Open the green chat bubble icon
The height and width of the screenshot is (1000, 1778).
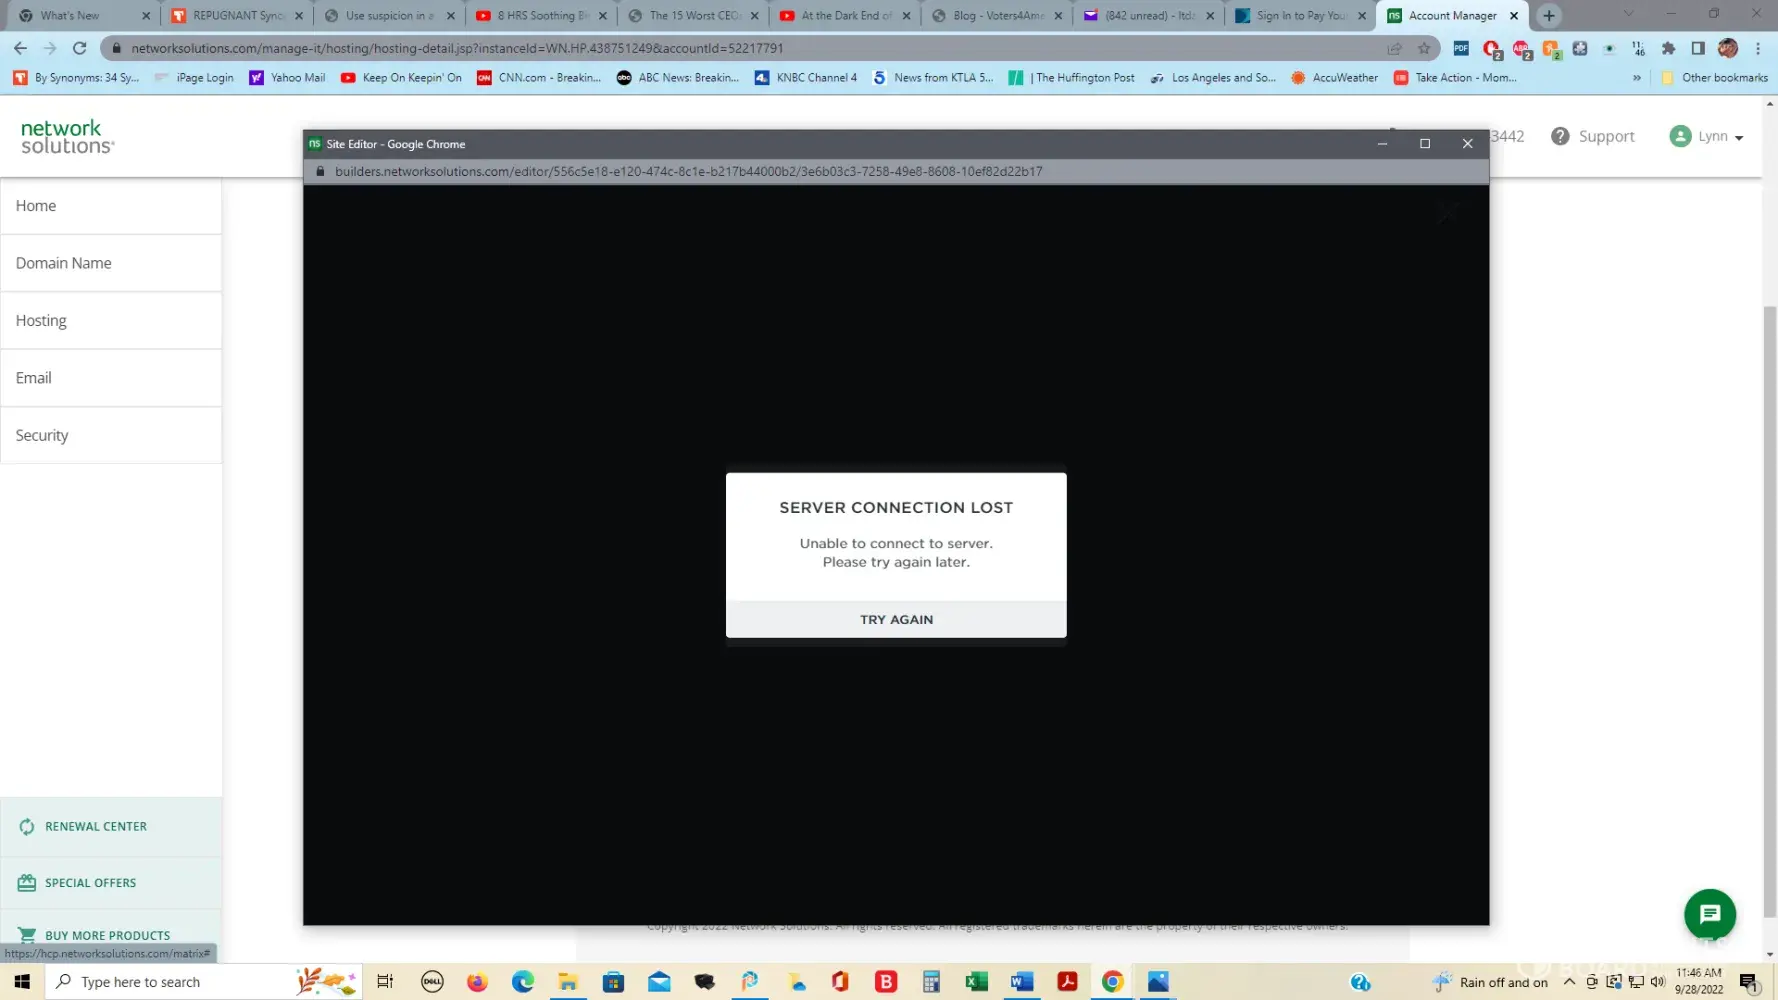click(x=1709, y=914)
